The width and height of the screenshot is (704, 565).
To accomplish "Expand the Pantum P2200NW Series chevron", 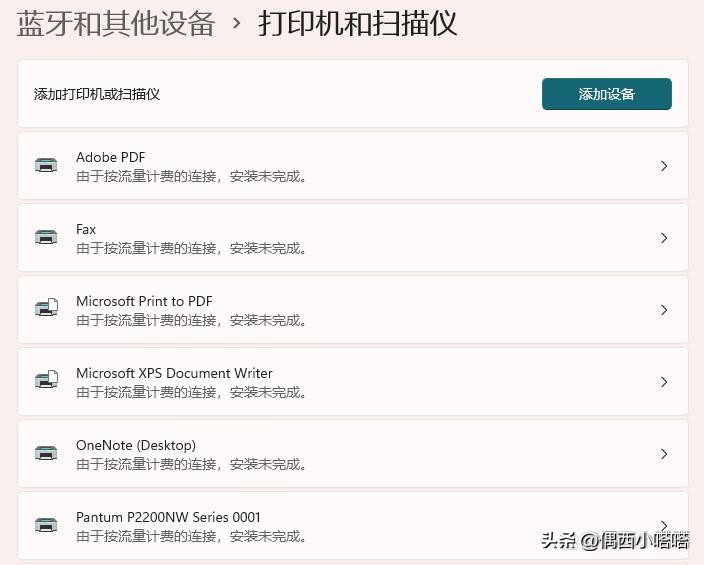I will coord(664,525).
